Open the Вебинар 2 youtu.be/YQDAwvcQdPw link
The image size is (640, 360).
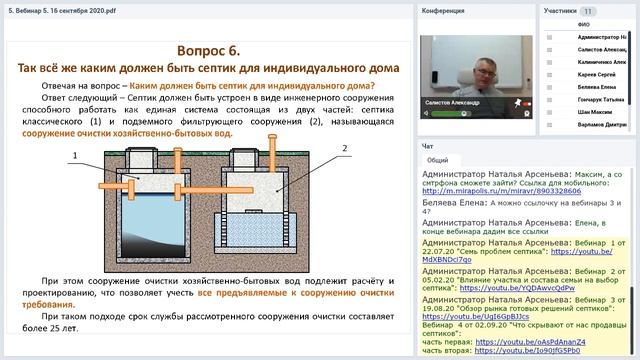517,288
